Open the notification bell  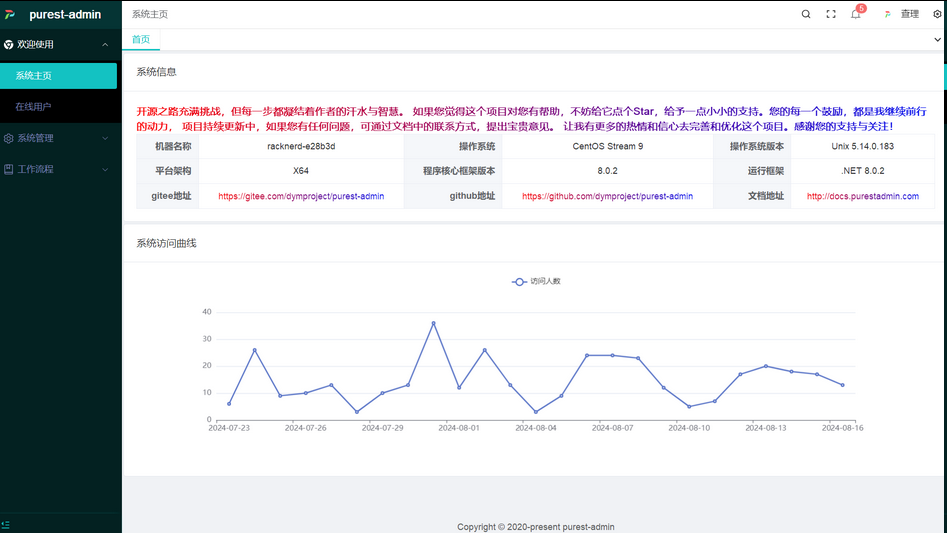[855, 14]
